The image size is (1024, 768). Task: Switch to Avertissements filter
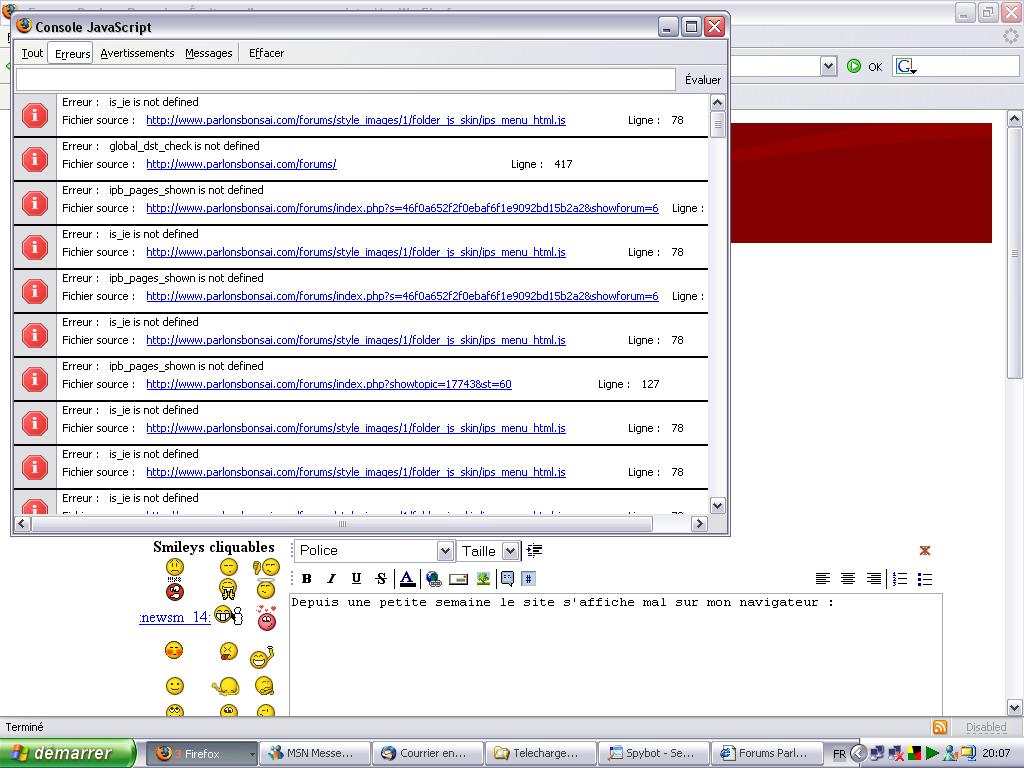pos(137,53)
